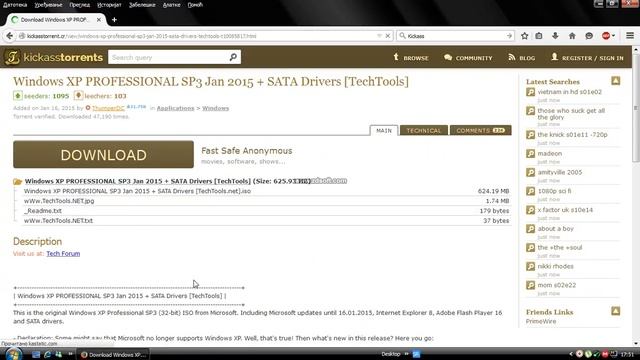This screenshot has width=640, height=360.
Task: Switch to the MAIN tab
Action: click(384, 130)
